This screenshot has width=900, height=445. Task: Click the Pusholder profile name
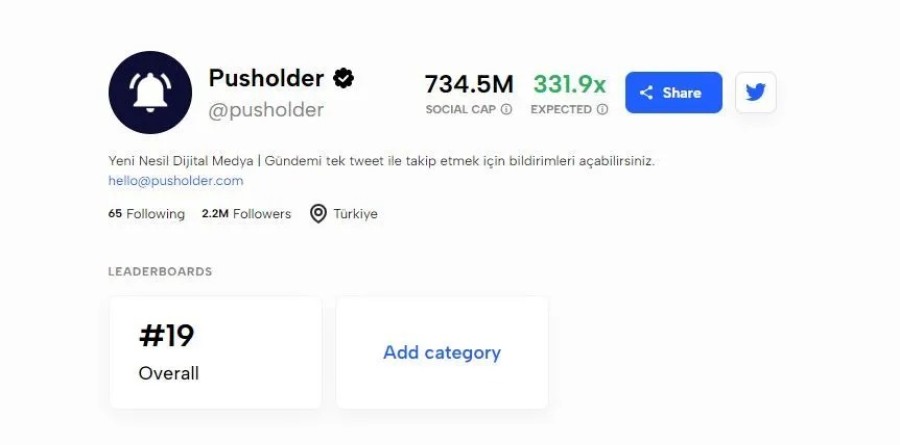[x=266, y=78]
